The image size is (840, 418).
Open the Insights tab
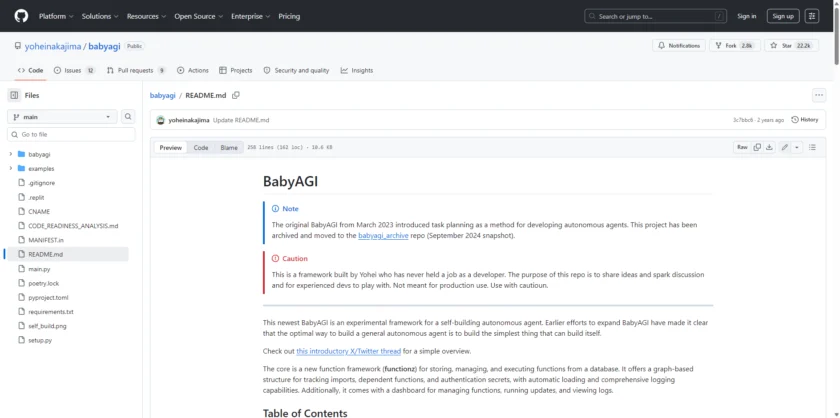(x=357, y=70)
